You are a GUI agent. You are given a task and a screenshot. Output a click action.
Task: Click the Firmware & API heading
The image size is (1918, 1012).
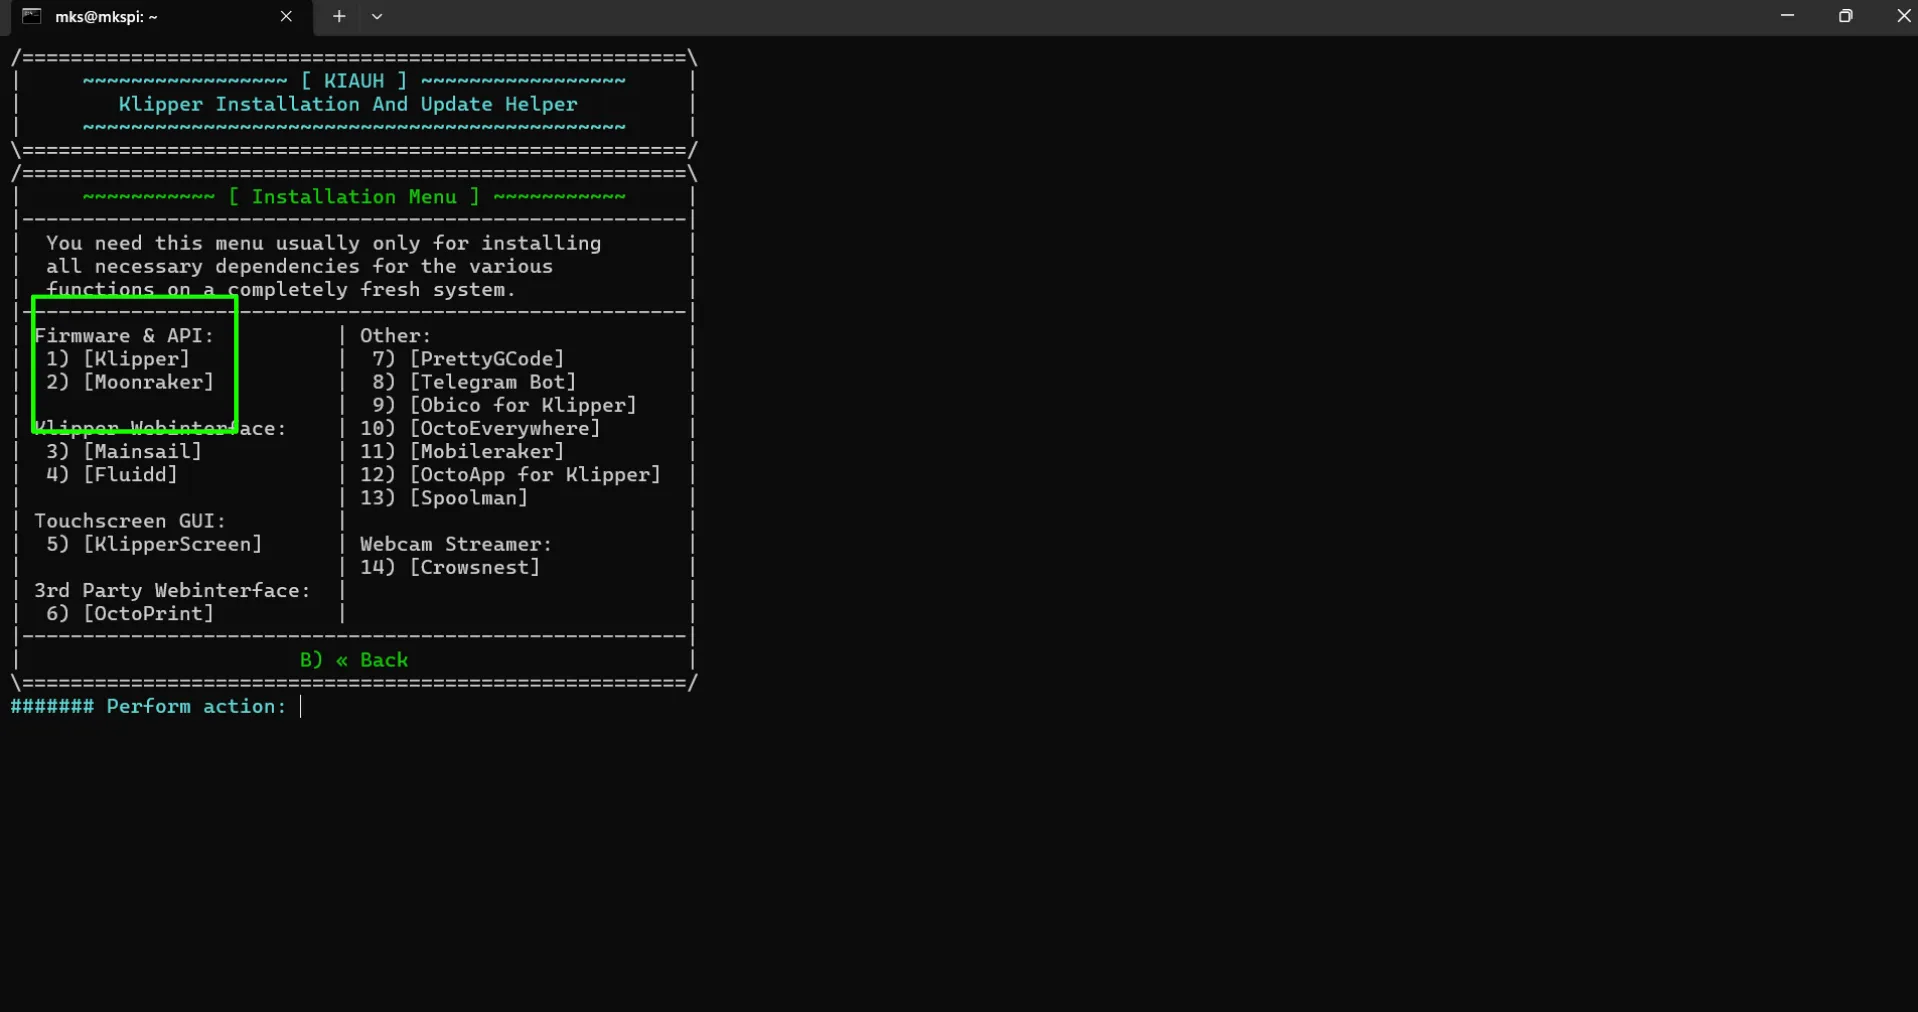(124, 336)
